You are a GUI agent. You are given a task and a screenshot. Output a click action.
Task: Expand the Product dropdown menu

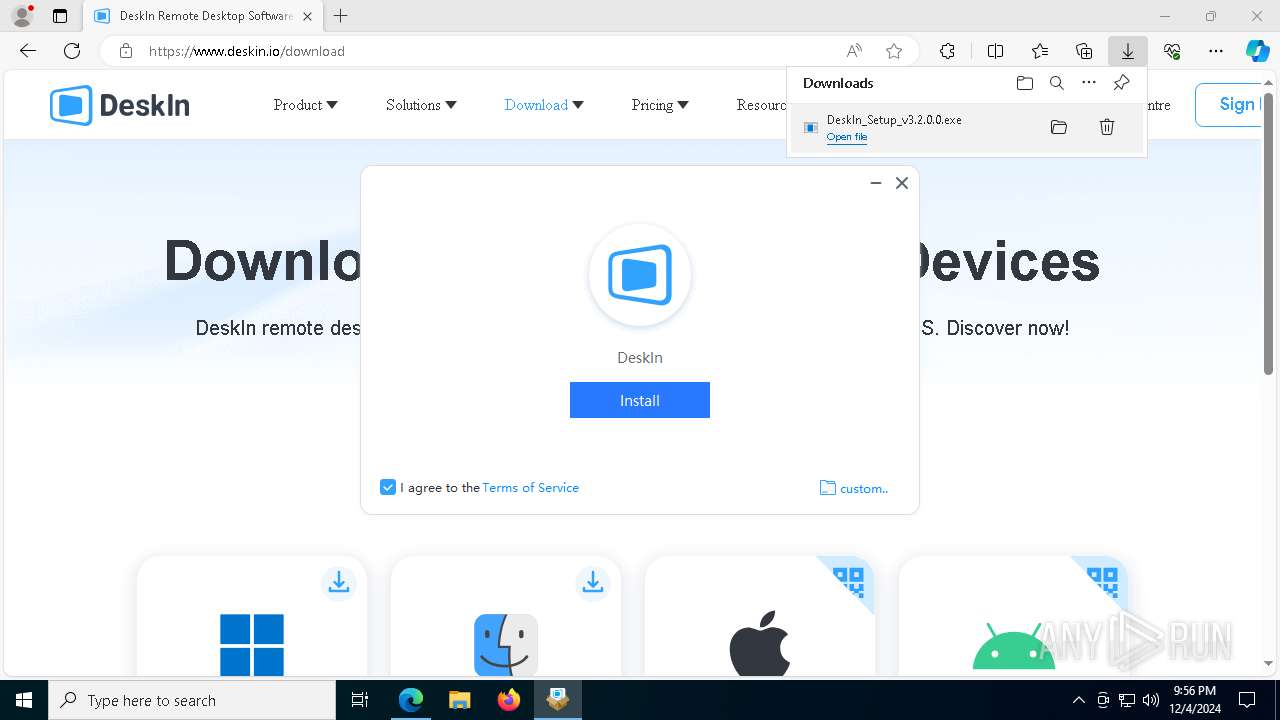coord(305,105)
